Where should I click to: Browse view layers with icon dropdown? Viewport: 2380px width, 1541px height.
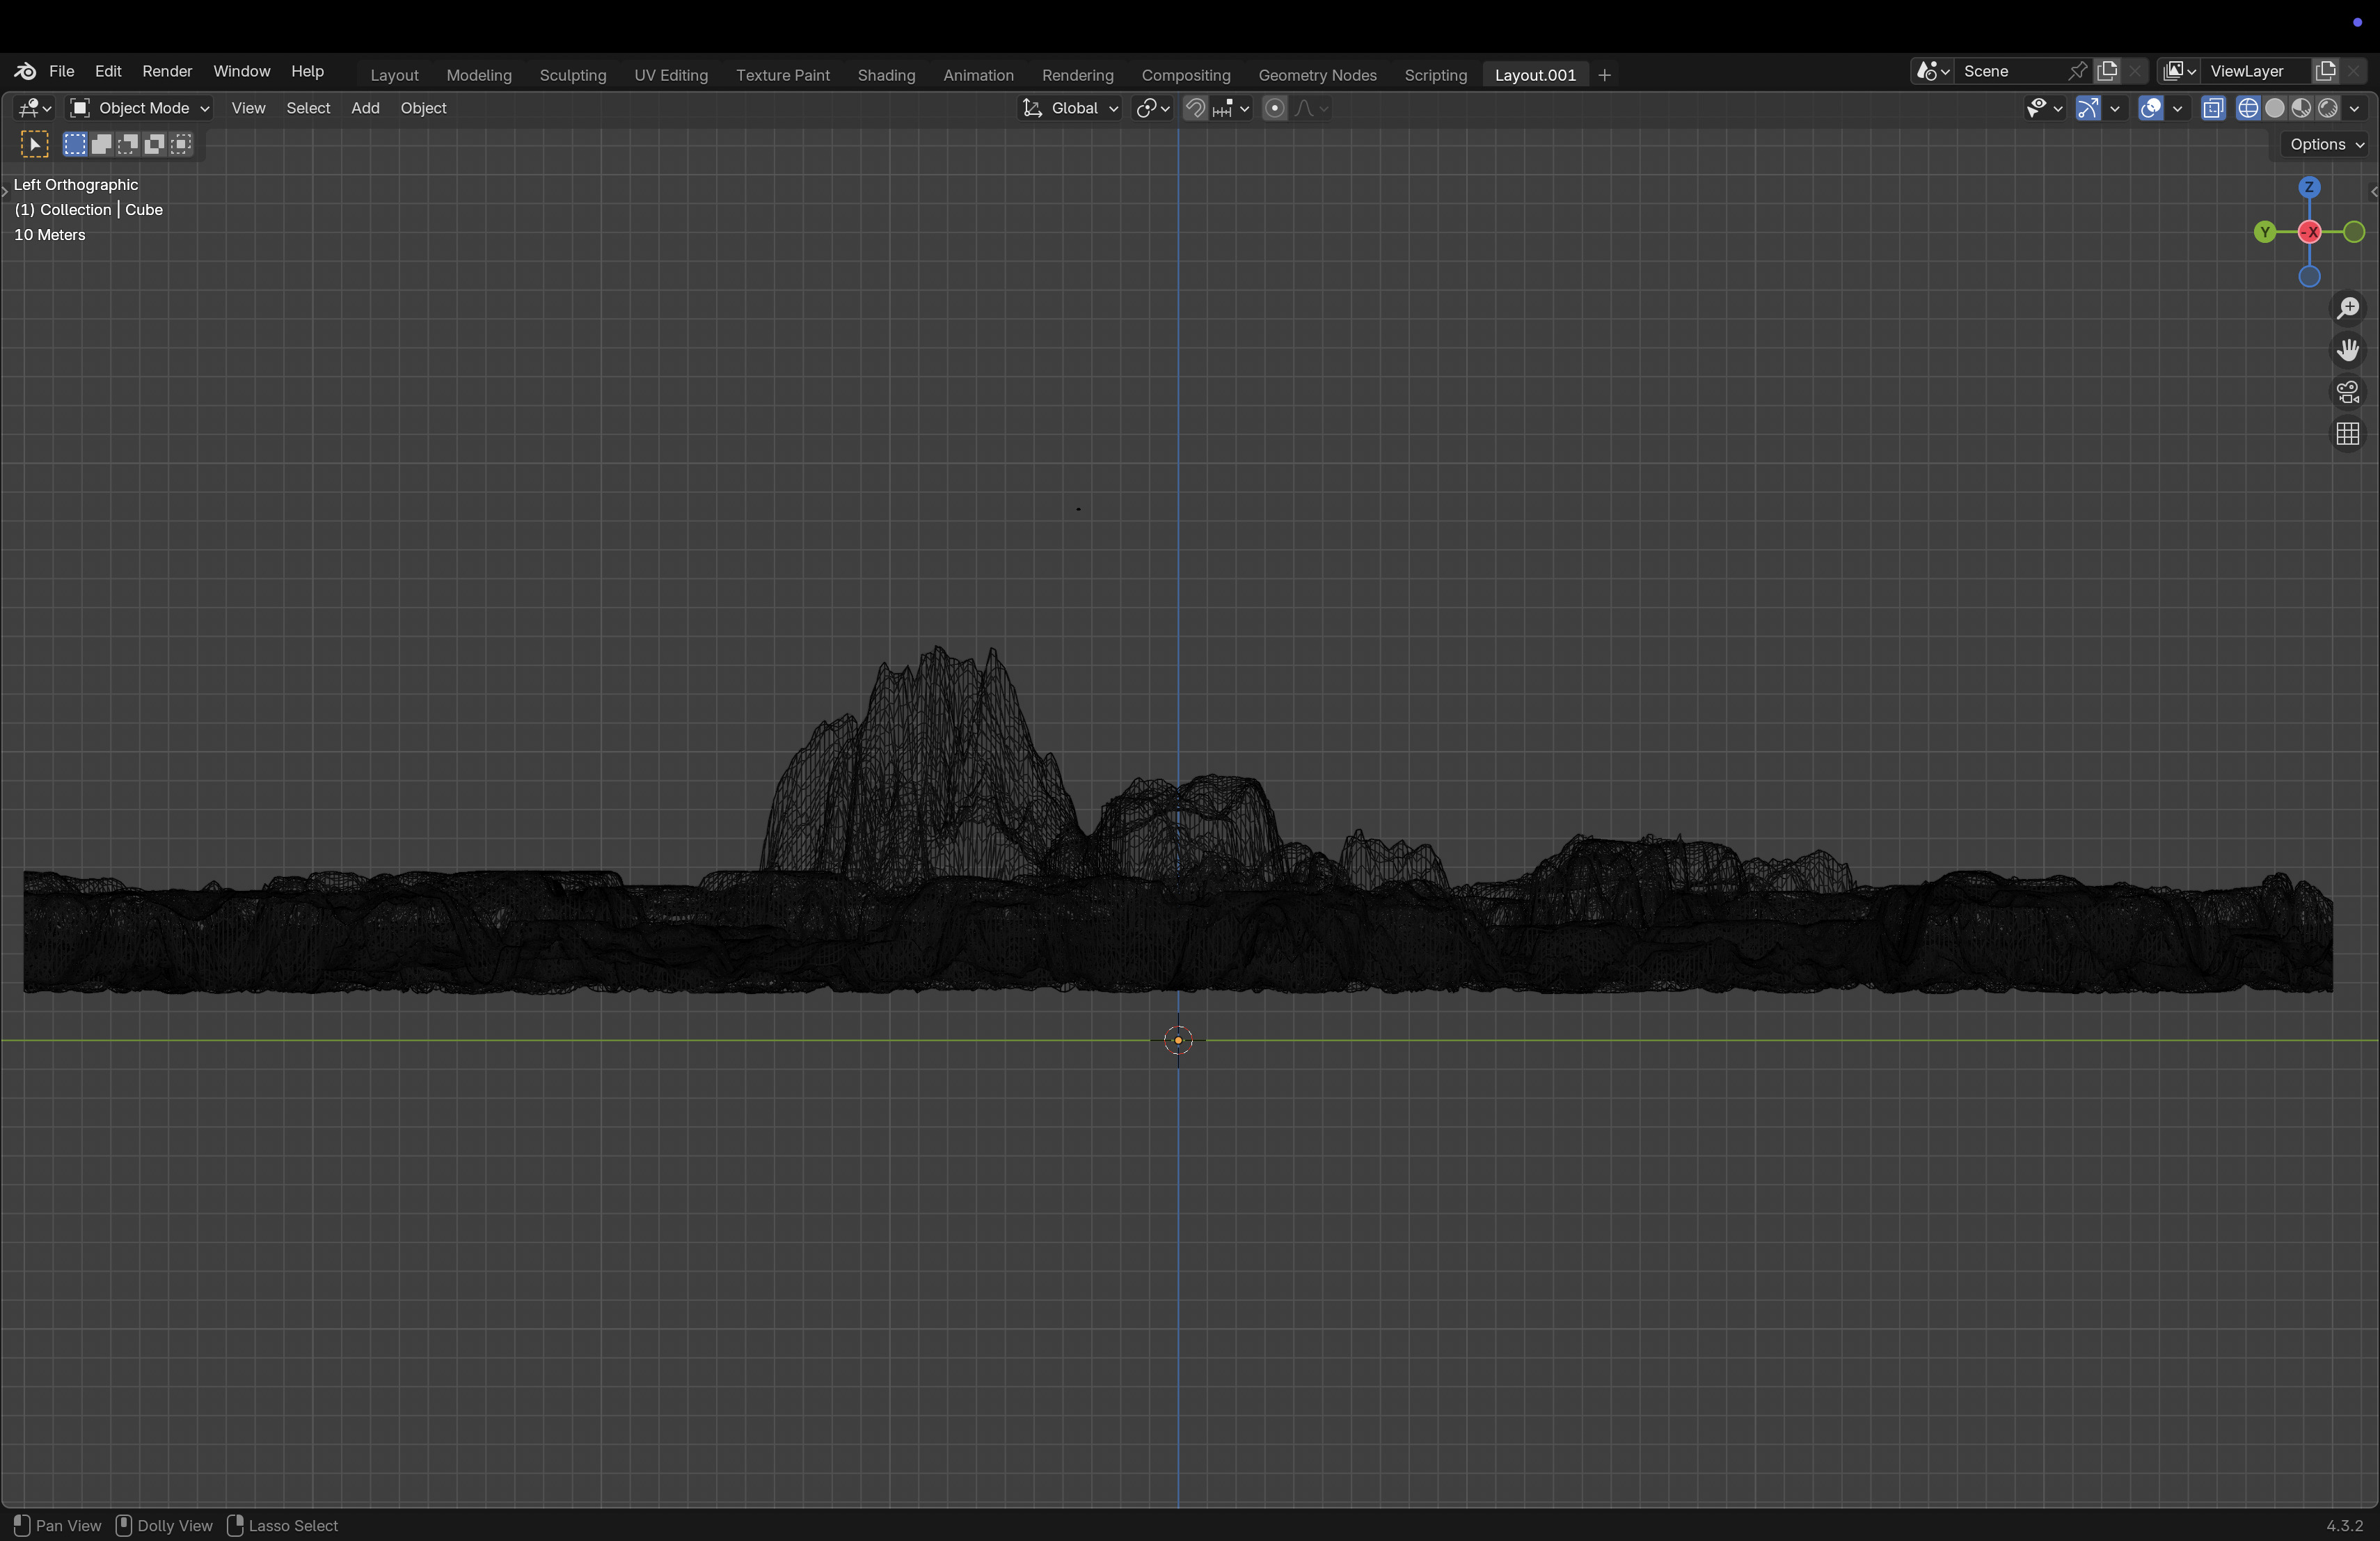click(2178, 71)
